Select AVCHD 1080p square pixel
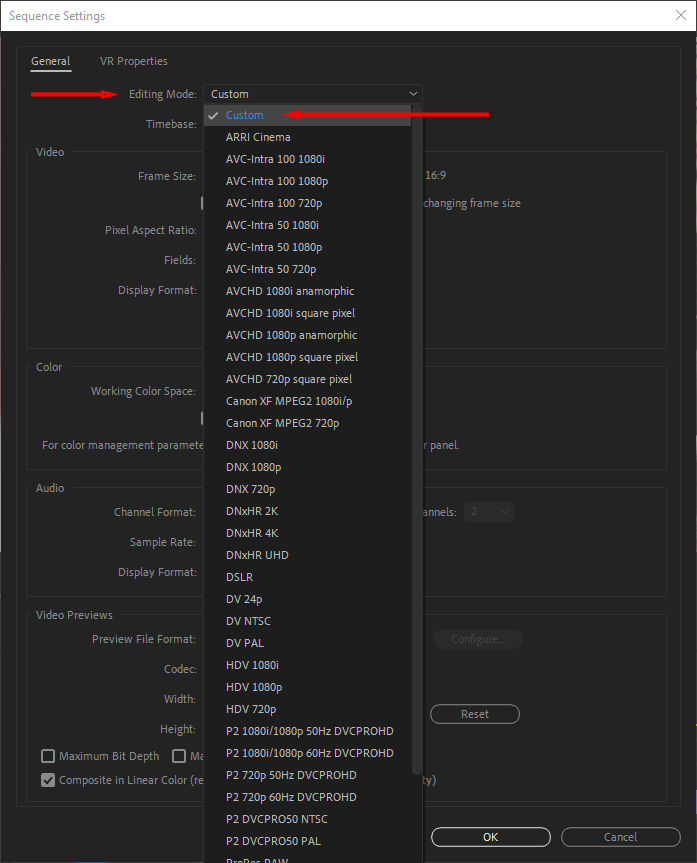 tap(290, 357)
